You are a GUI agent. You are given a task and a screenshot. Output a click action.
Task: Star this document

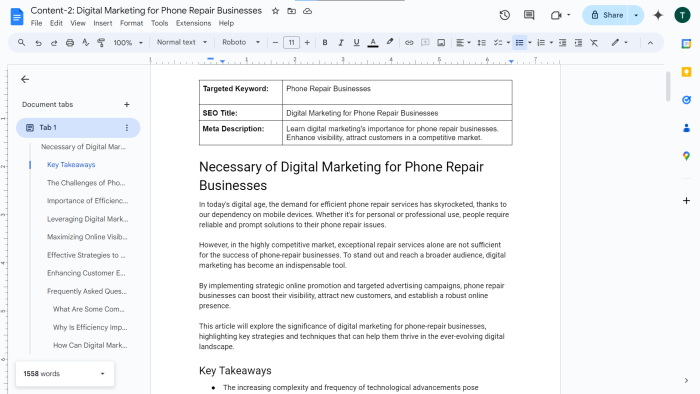tap(275, 11)
